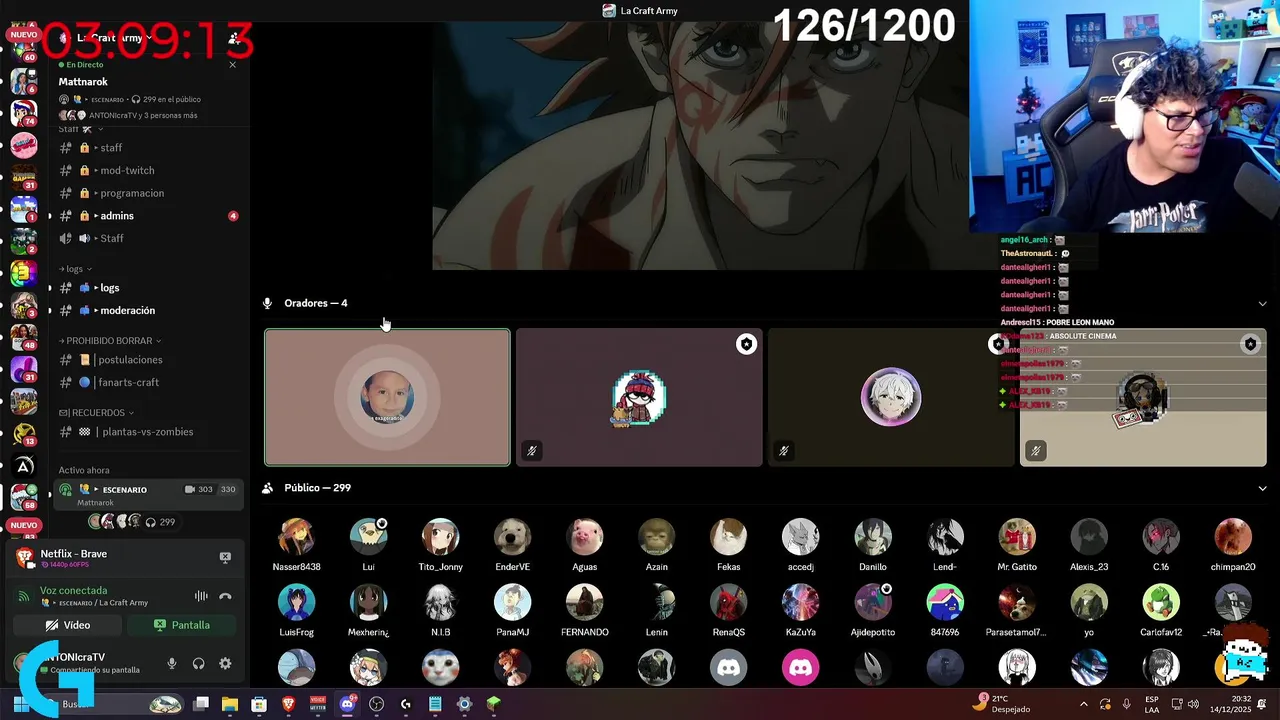Open Minecraft grass block taskbar icon
Viewport: 1280px width, 720px height.
[493, 704]
